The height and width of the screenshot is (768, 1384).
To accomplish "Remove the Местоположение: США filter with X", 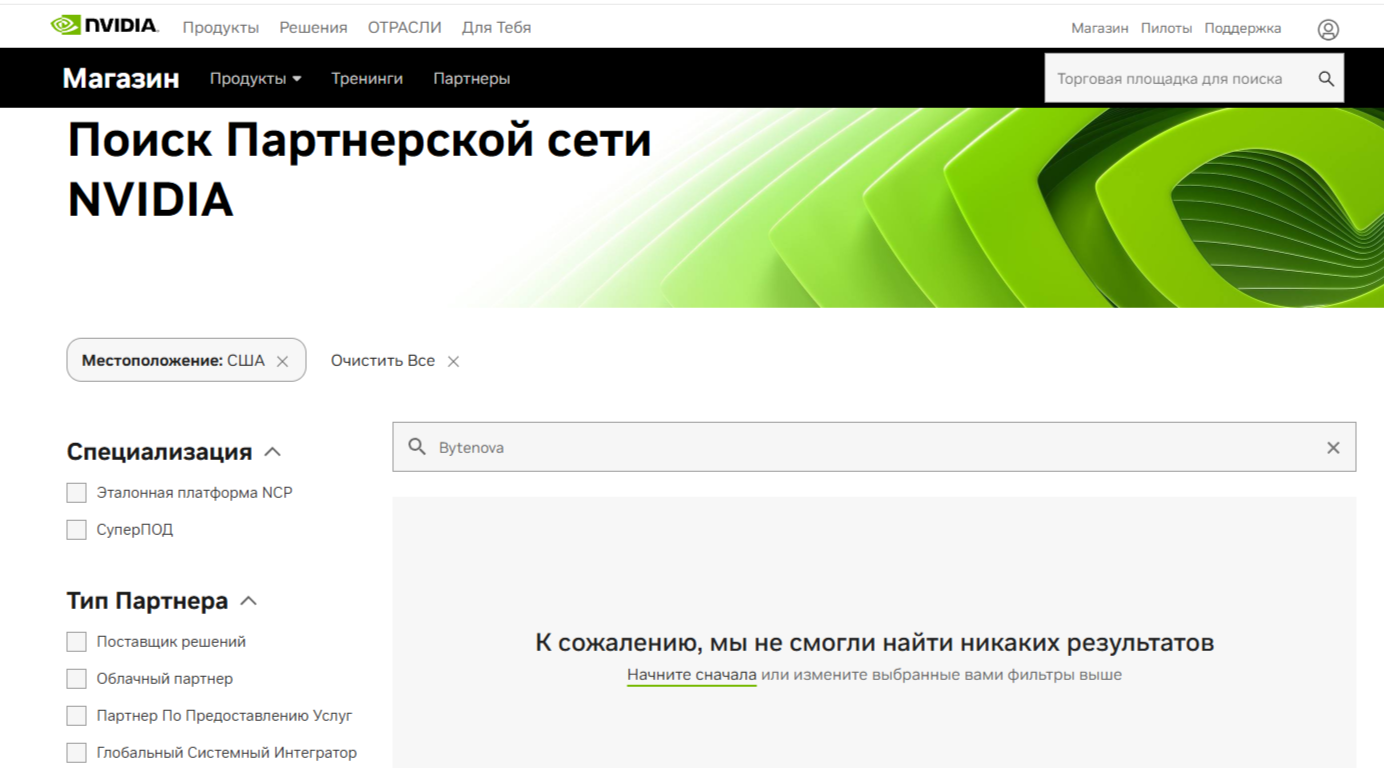I will (282, 361).
